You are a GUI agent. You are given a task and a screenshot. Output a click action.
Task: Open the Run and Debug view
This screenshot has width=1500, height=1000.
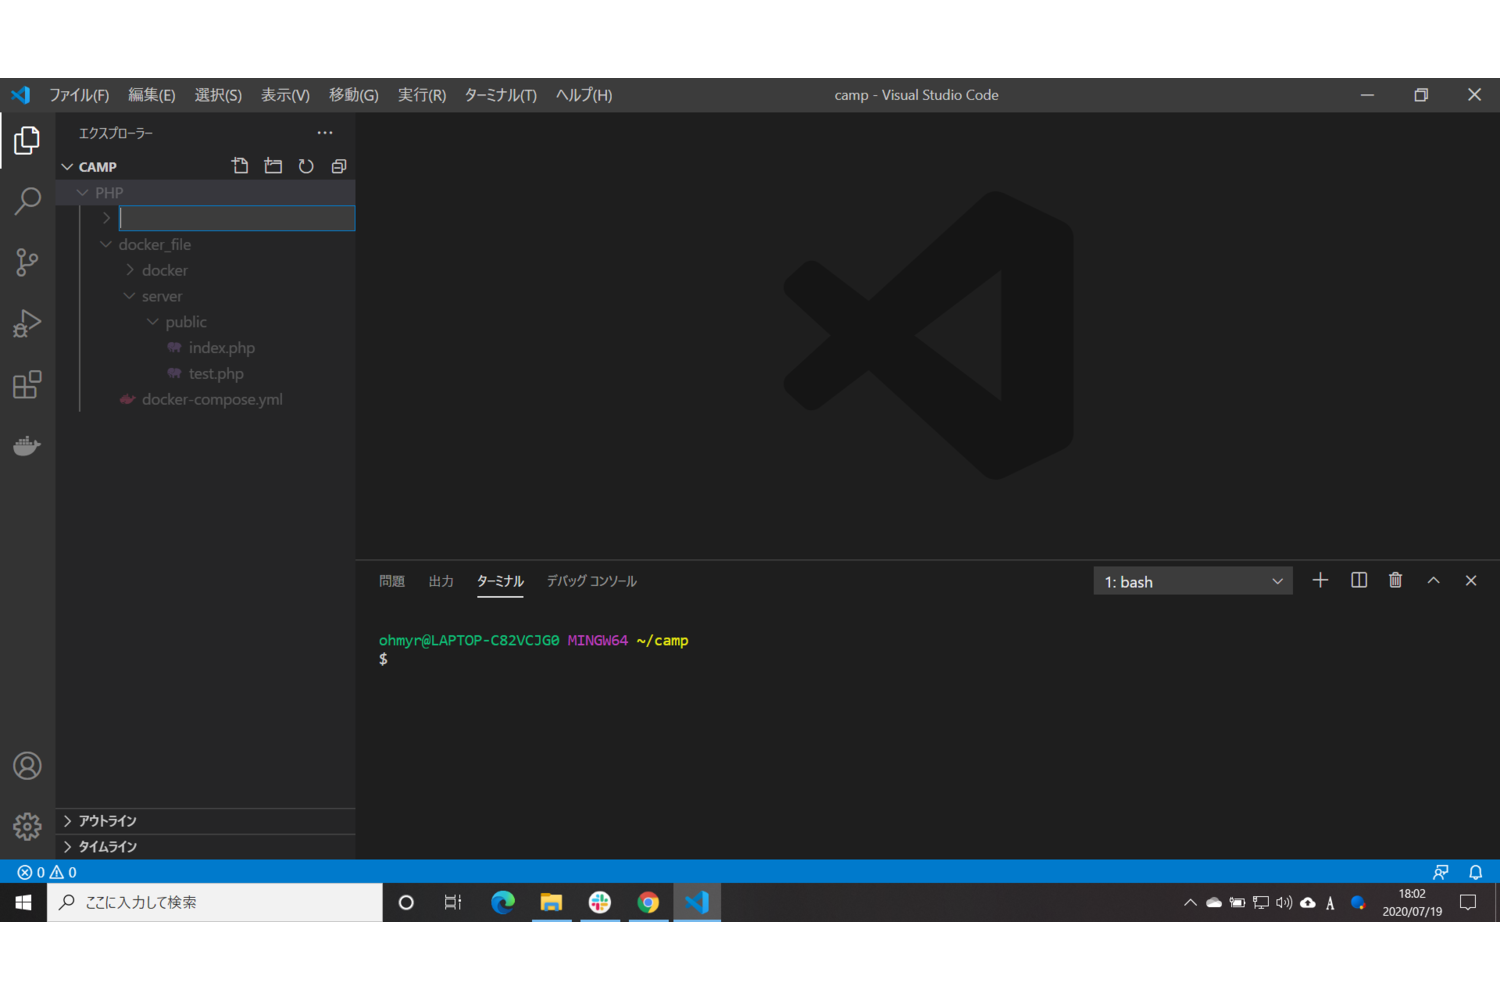(x=27, y=323)
